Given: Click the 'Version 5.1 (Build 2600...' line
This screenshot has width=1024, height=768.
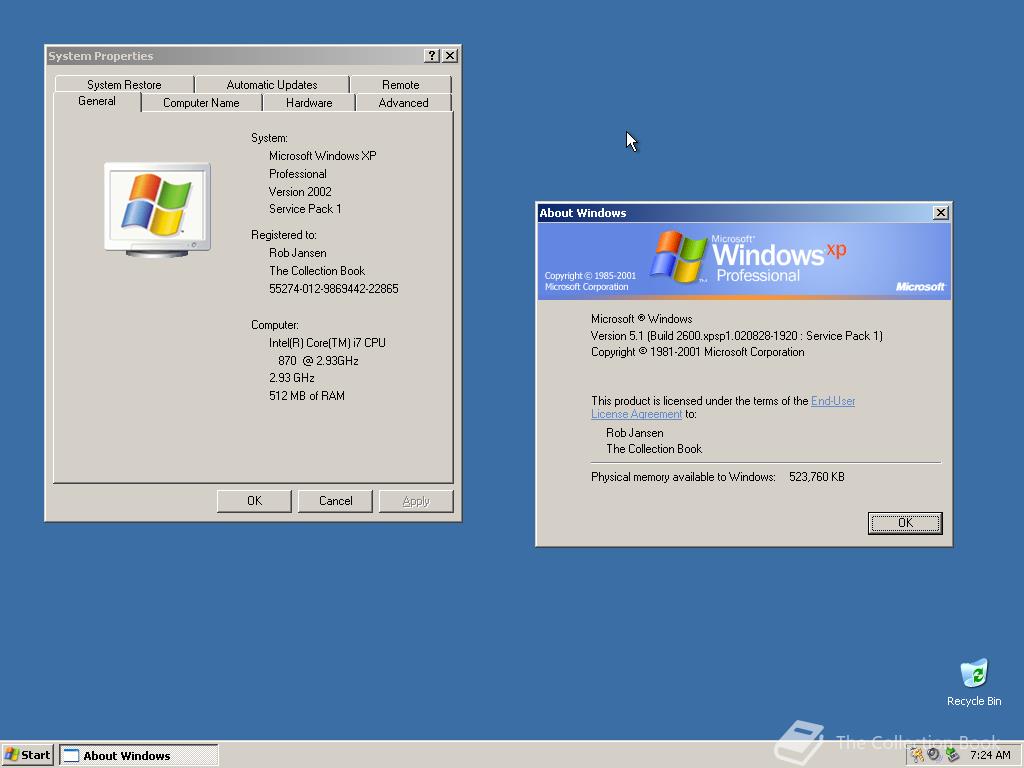Looking at the screenshot, I should coord(737,336).
